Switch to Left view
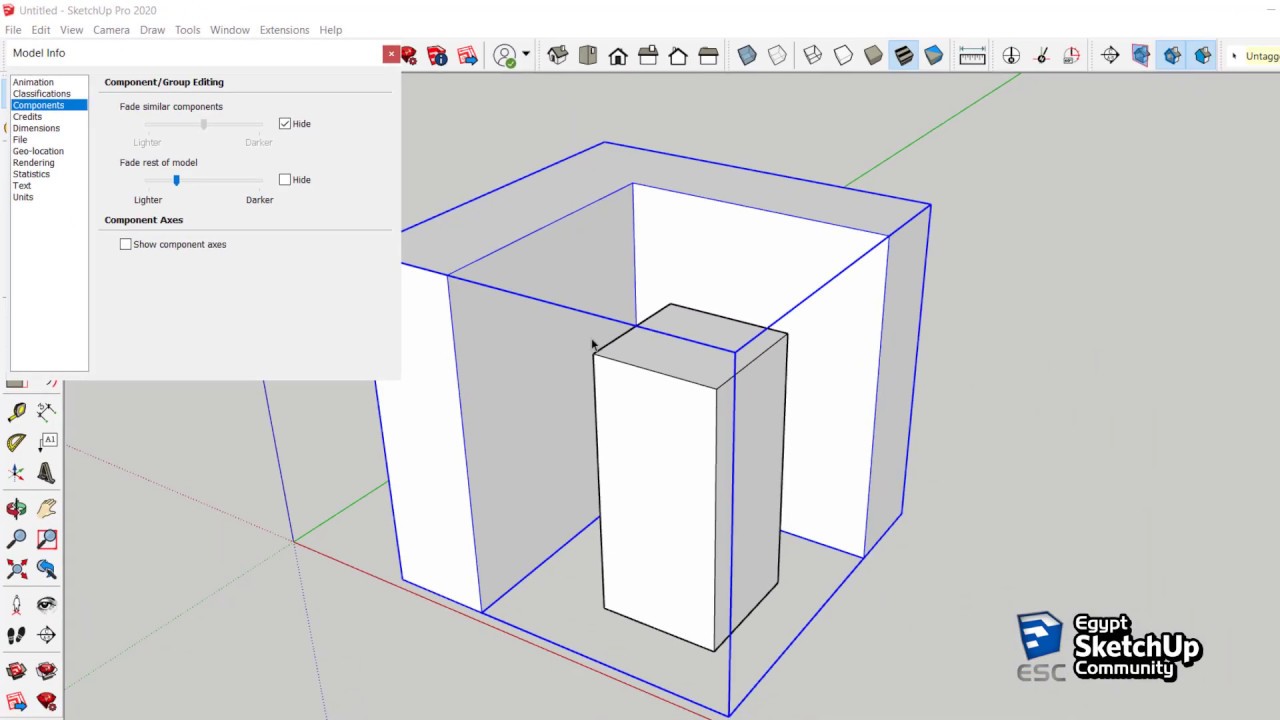Image resolution: width=1280 pixels, height=720 pixels. [709, 56]
